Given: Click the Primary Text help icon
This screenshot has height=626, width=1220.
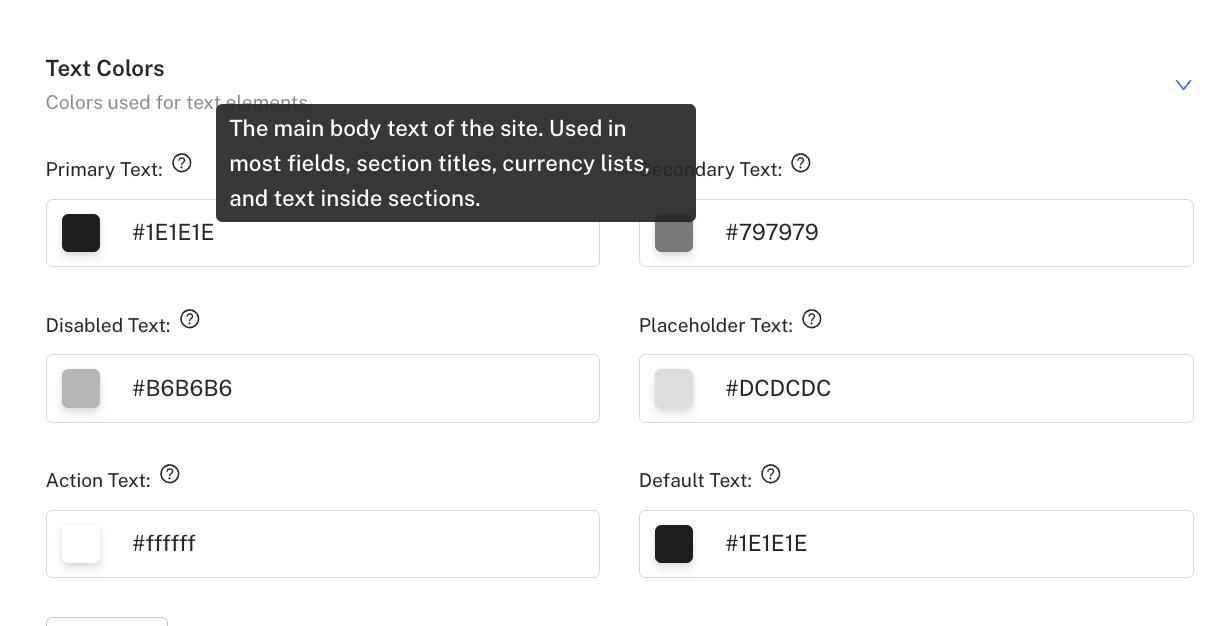Looking at the screenshot, I should 181,163.
